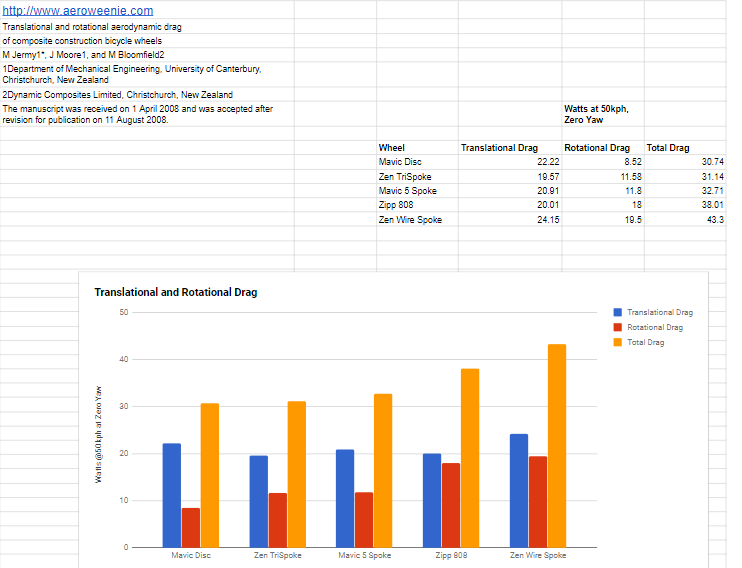The height and width of the screenshot is (568, 742).
Task: Click the orange Mavic Disc bar
Action: pyautogui.click(x=210, y=475)
